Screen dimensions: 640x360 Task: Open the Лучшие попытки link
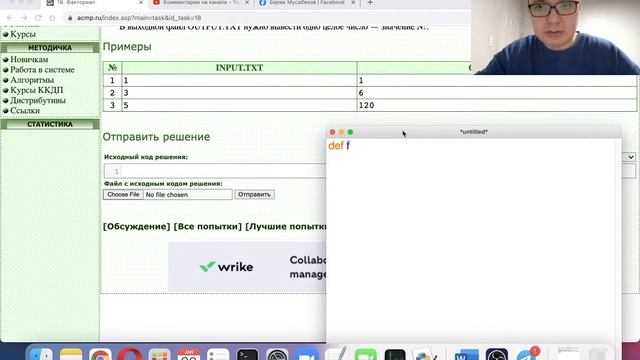click(286, 227)
